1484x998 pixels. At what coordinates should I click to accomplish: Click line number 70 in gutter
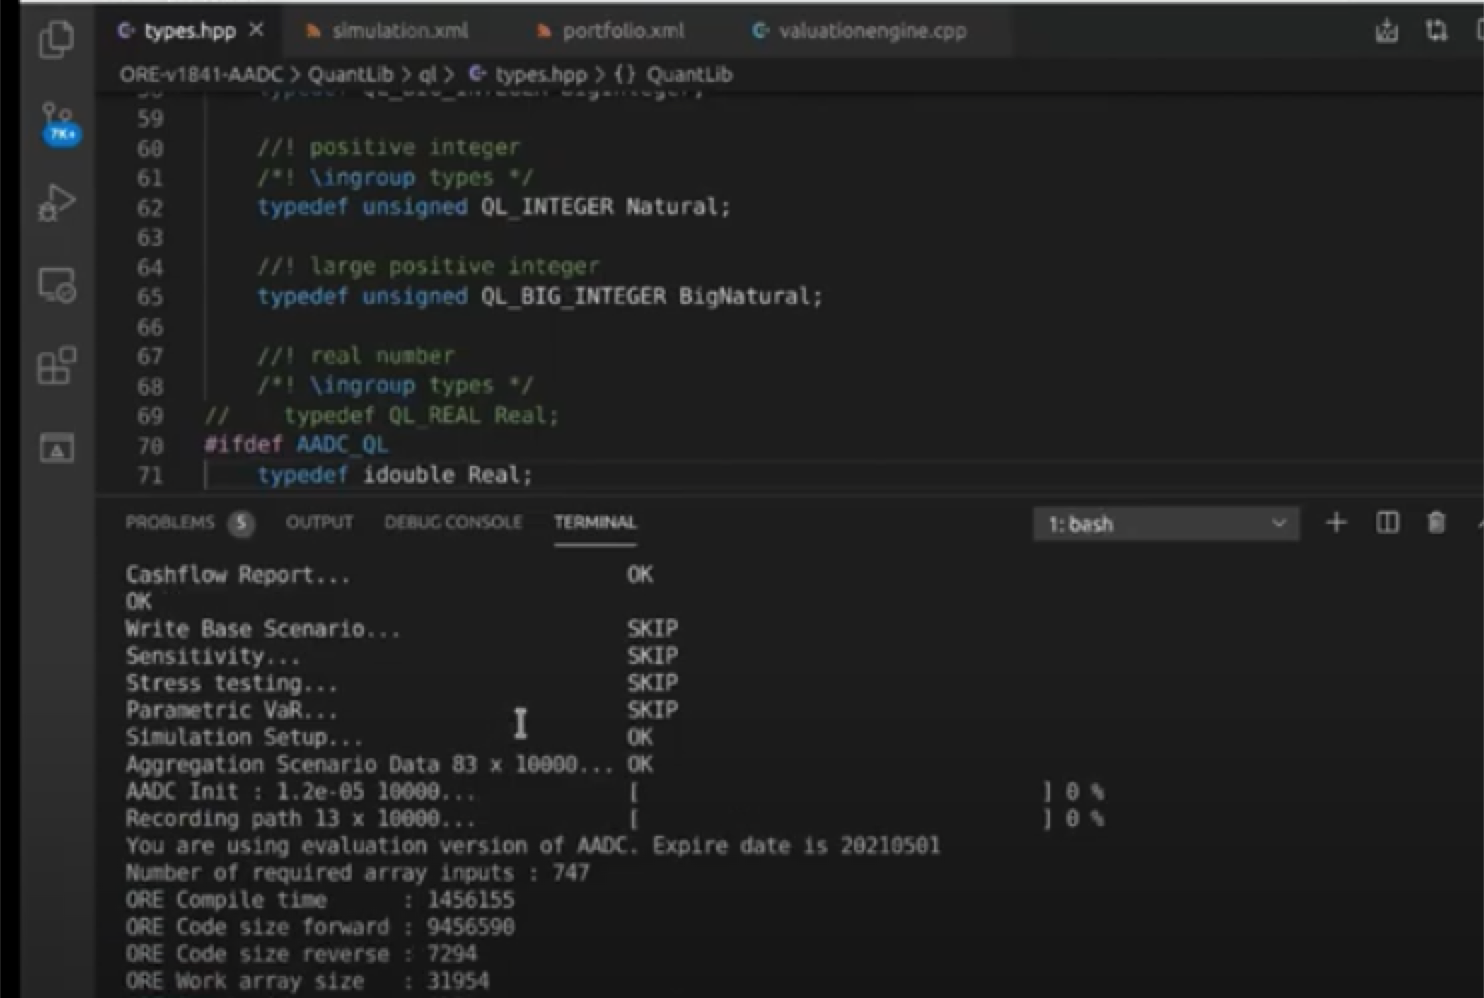pos(150,445)
